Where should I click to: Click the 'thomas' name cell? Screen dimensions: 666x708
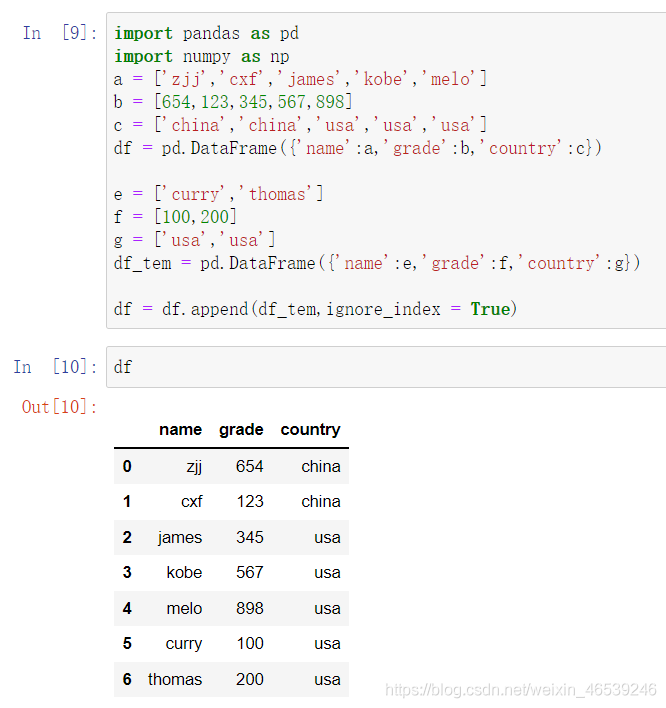point(175,679)
